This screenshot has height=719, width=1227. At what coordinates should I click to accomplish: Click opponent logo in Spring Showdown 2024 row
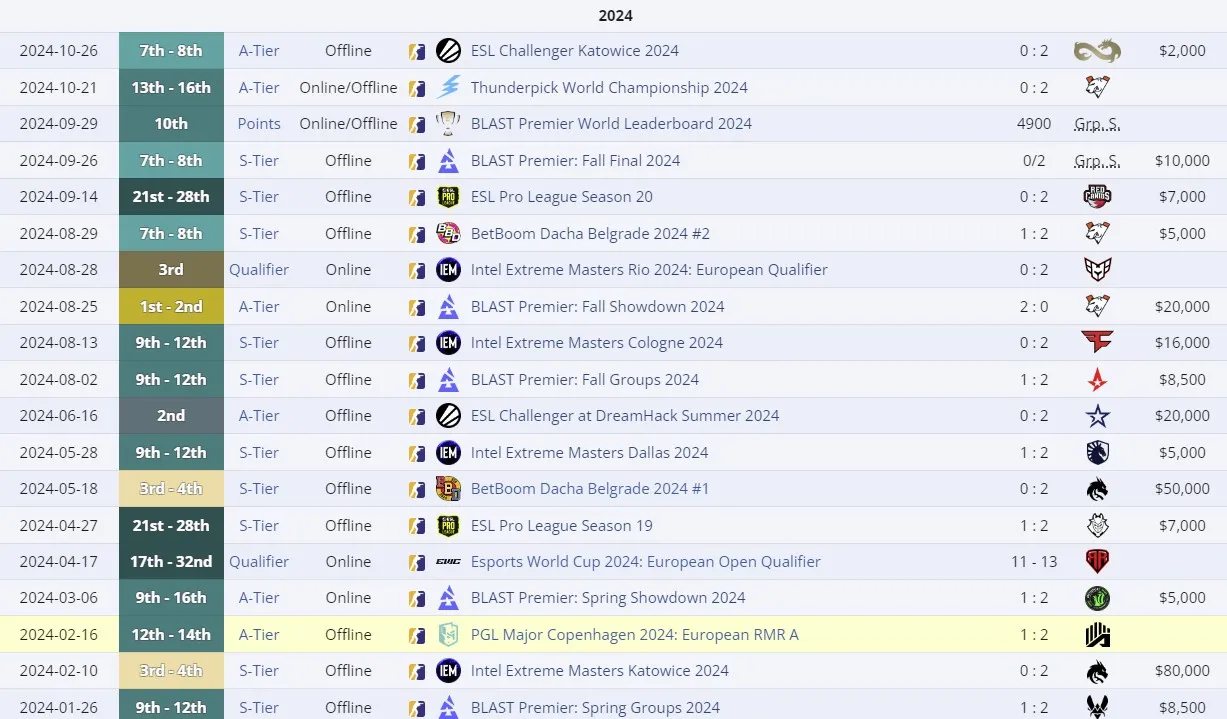pos(1097,598)
